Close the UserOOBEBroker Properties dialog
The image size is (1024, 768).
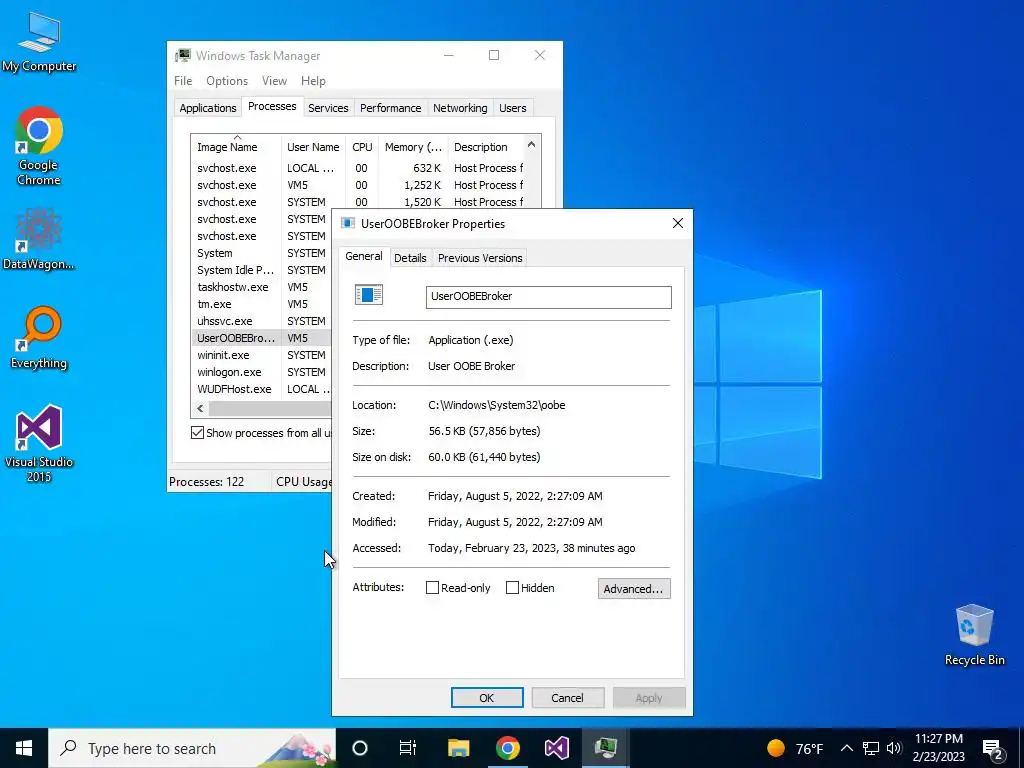(x=678, y=223)
